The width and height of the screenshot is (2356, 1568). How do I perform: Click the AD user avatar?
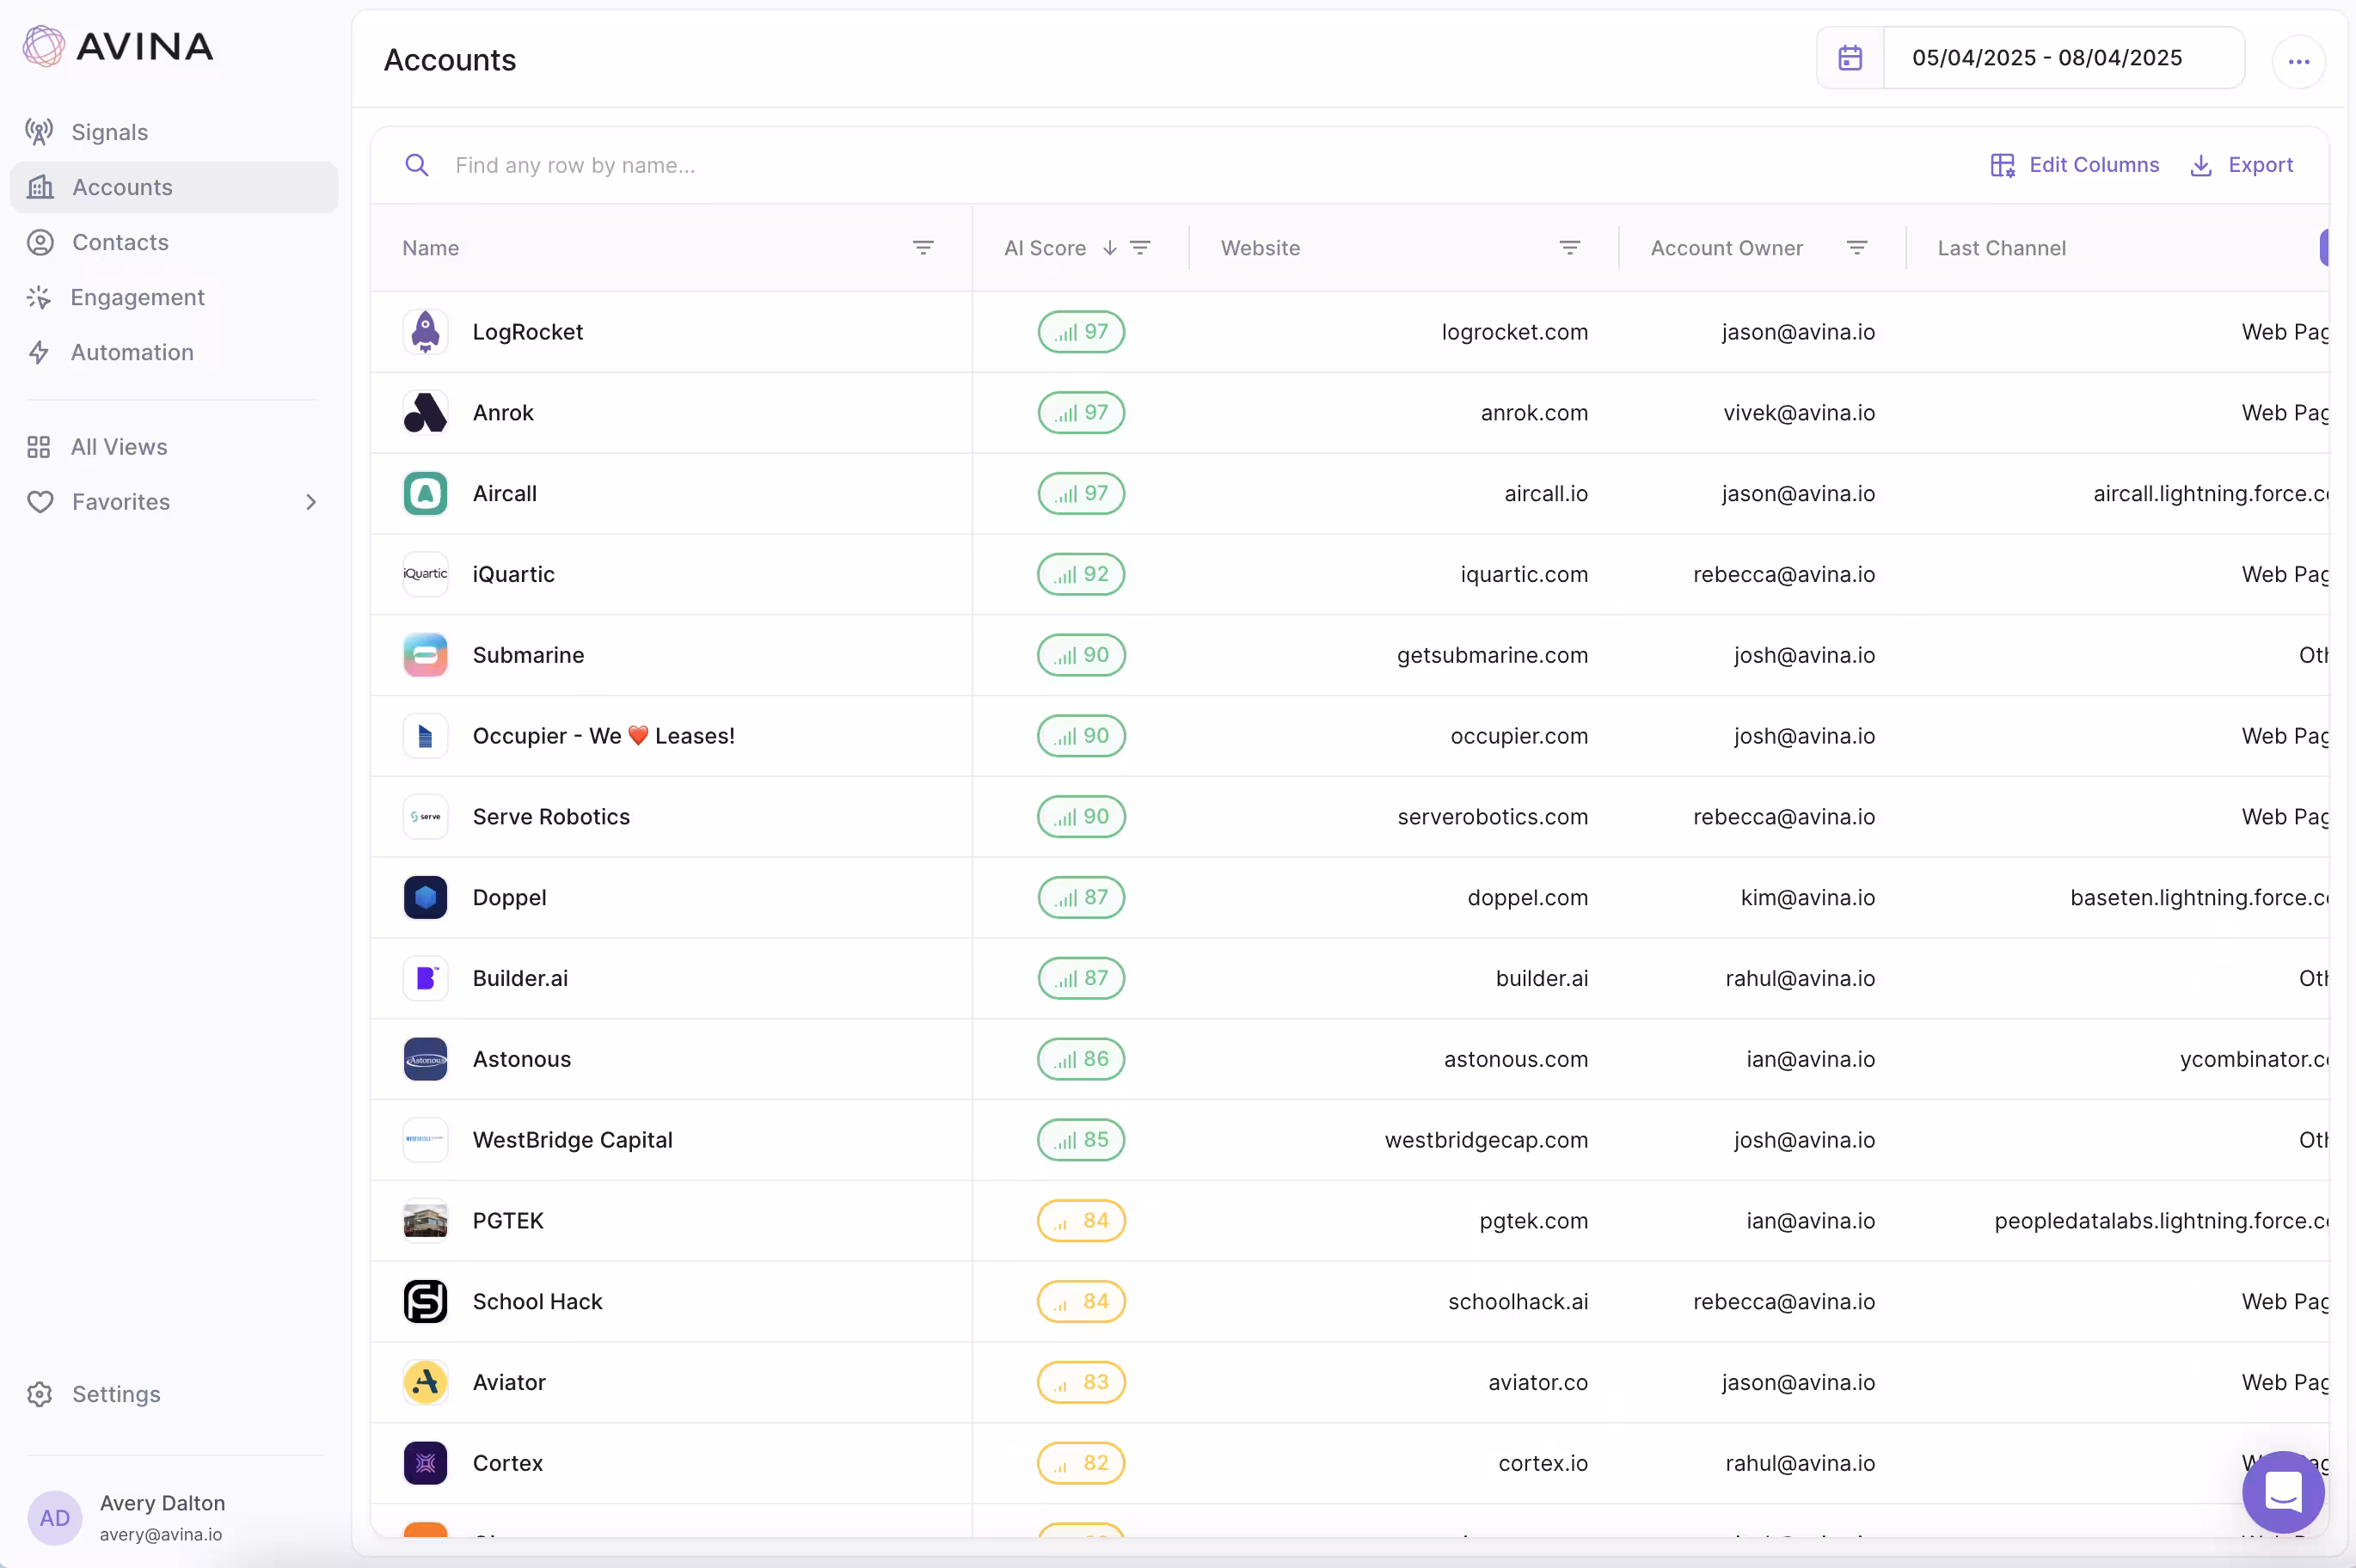pos(55,1518)
